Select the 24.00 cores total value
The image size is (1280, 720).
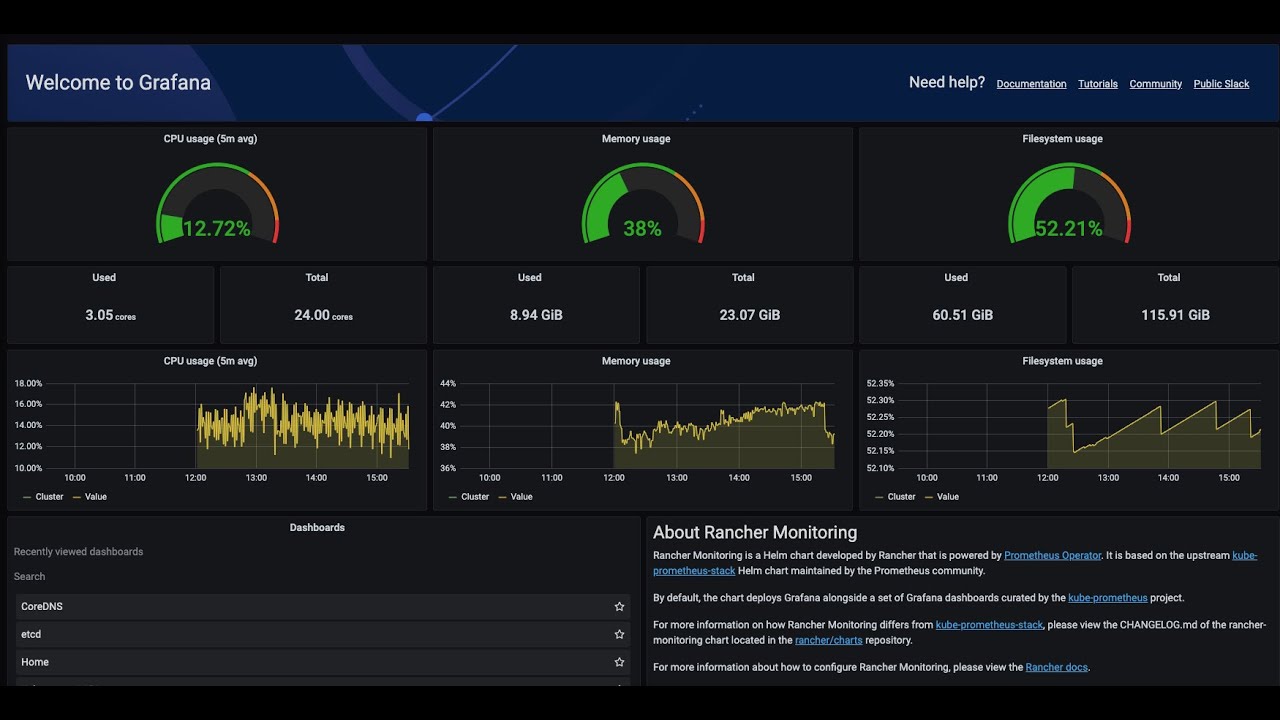coord(323,315)
